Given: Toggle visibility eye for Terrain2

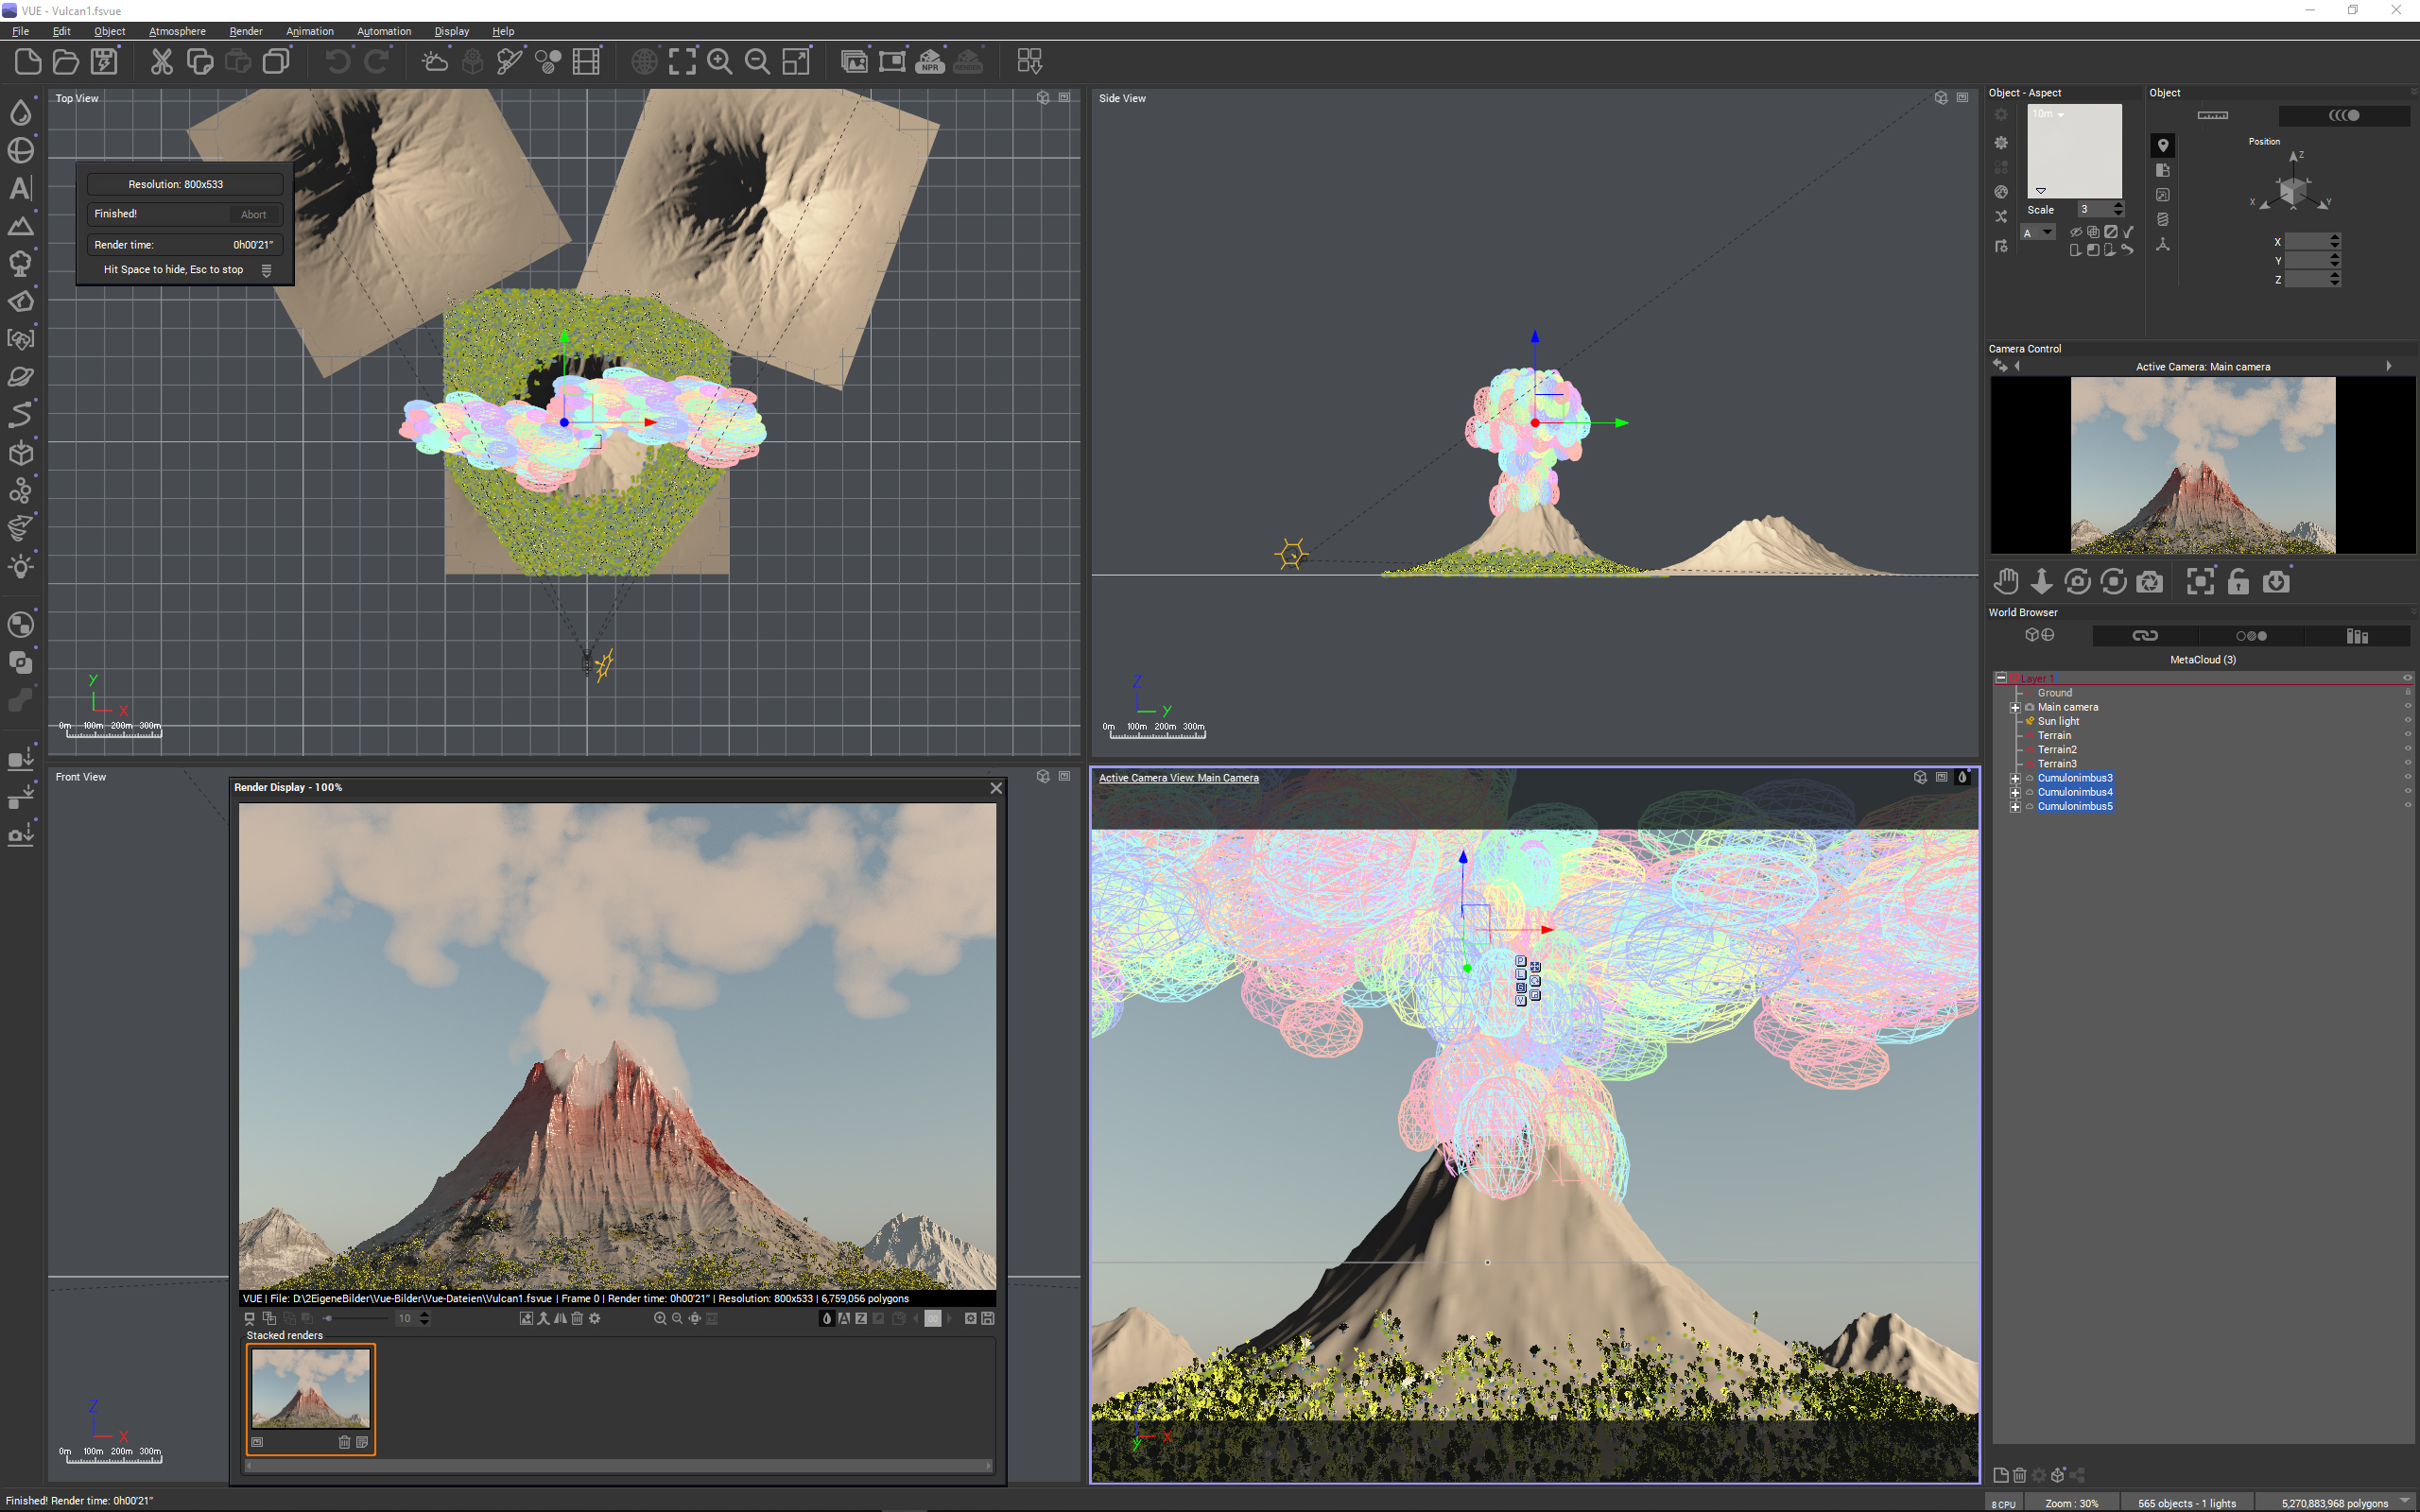Looking at the screenshot, I should [x=2407, y=749].
